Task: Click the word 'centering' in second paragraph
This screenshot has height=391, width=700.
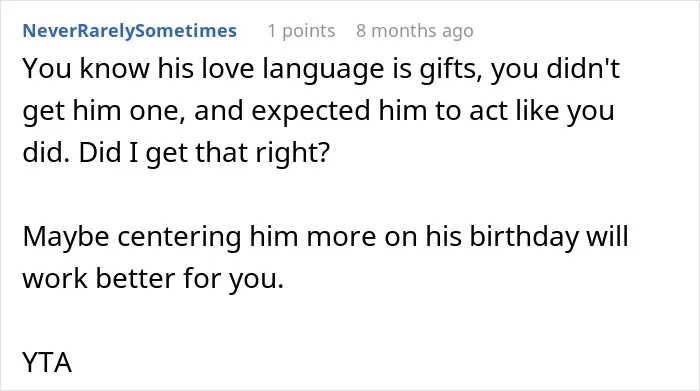Action: pos(179,237)
